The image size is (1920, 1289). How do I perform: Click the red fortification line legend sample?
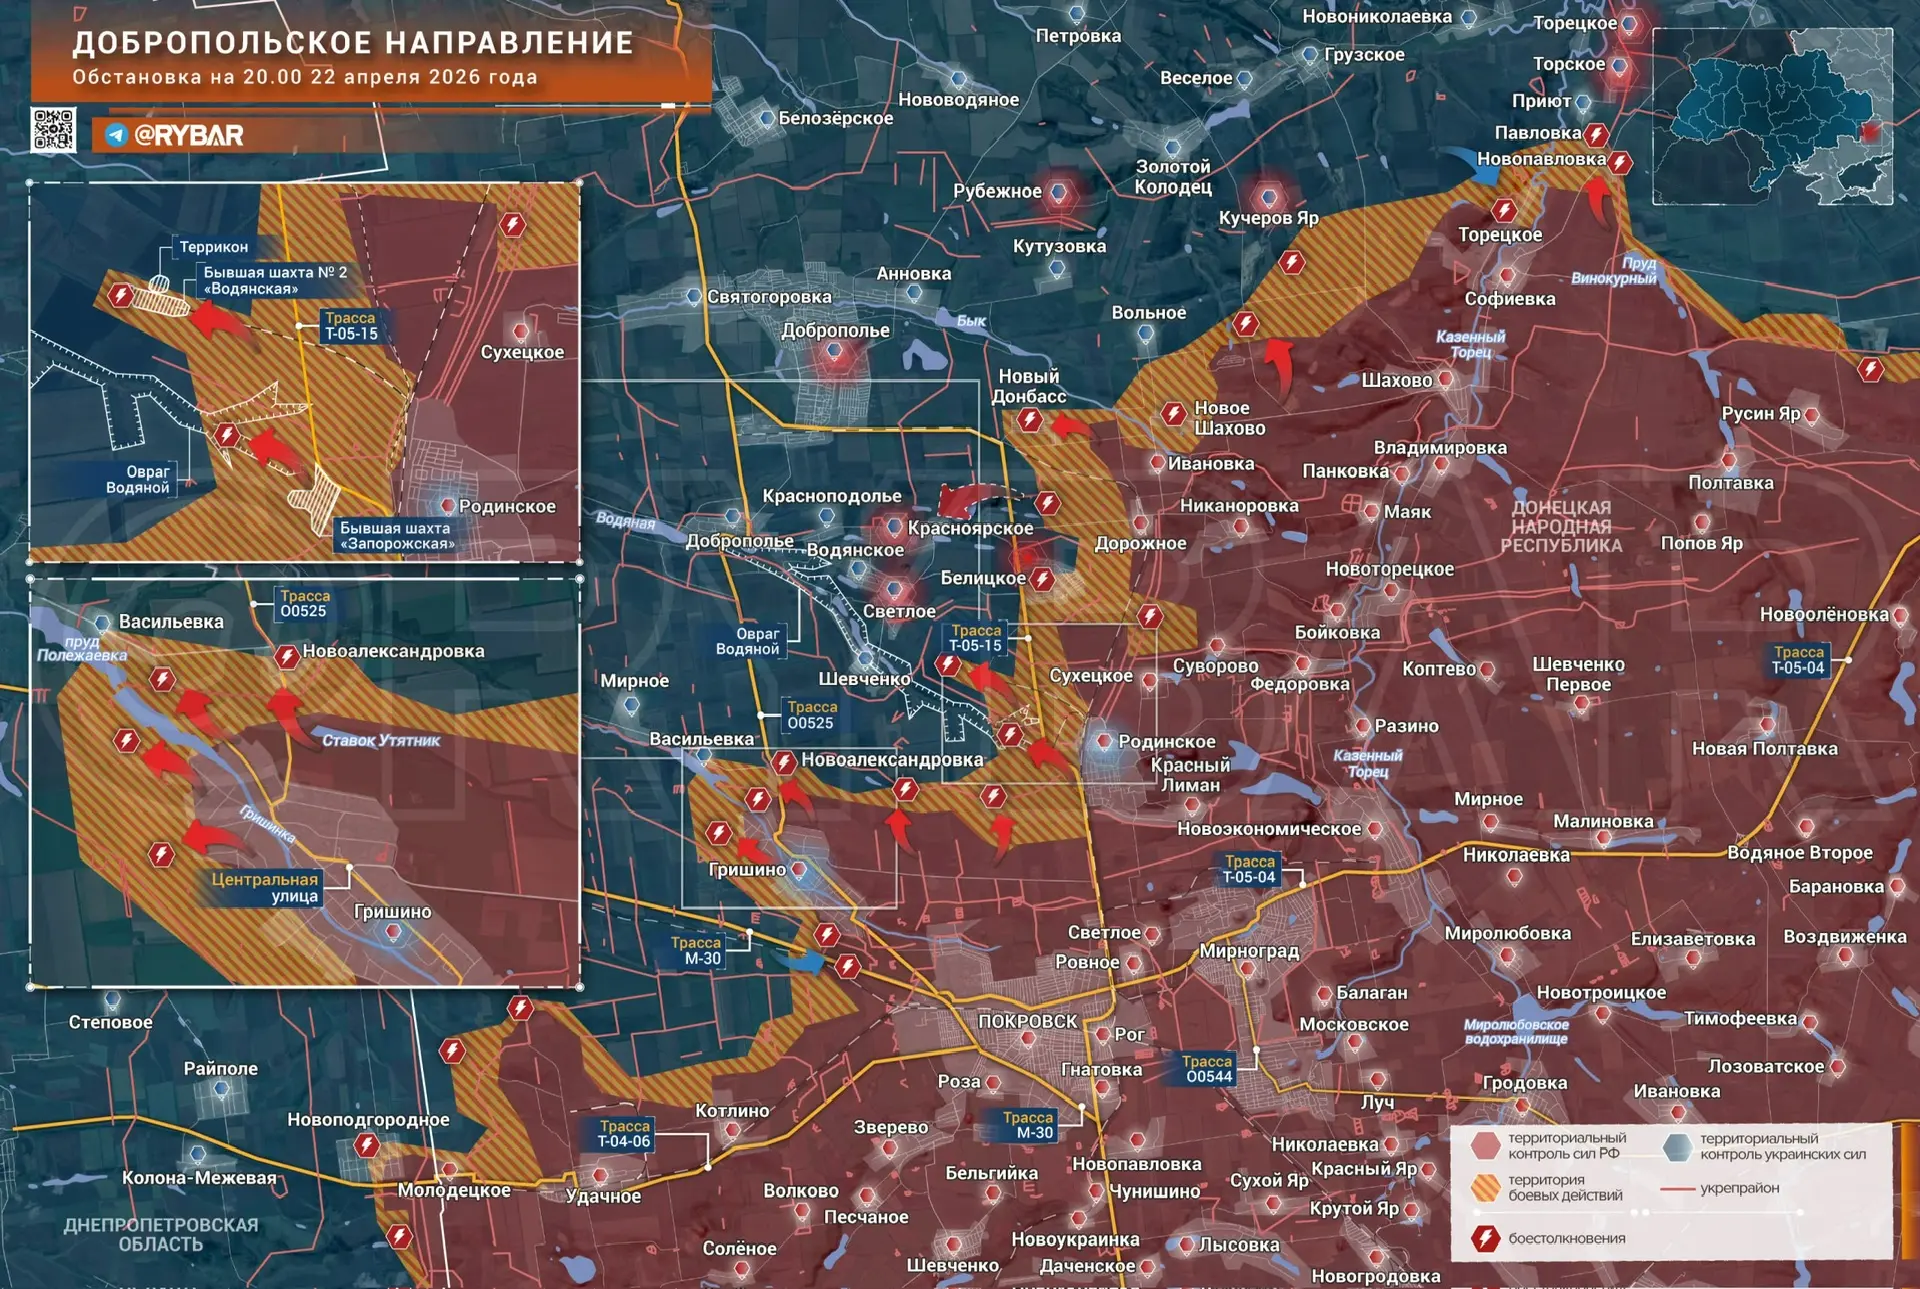1677,1189
